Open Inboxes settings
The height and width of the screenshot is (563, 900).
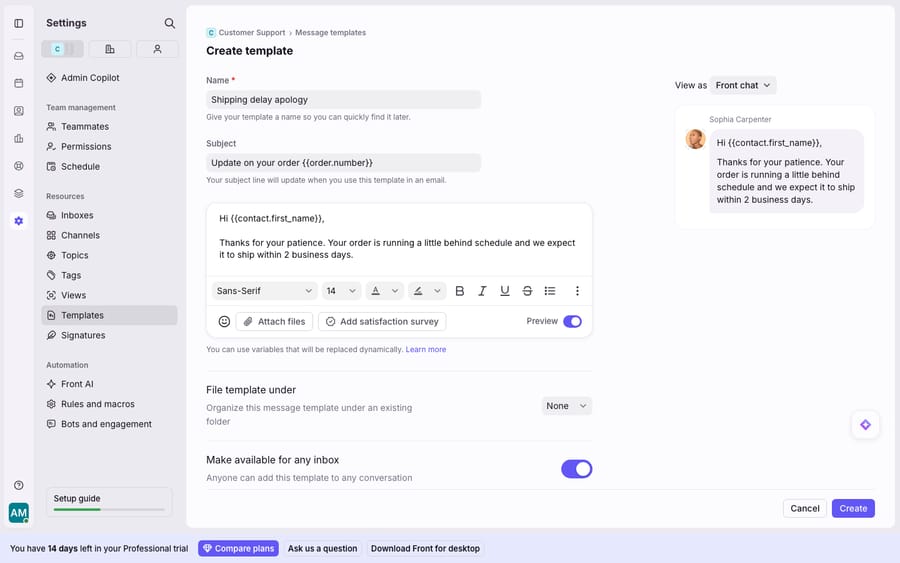[109, 215]
